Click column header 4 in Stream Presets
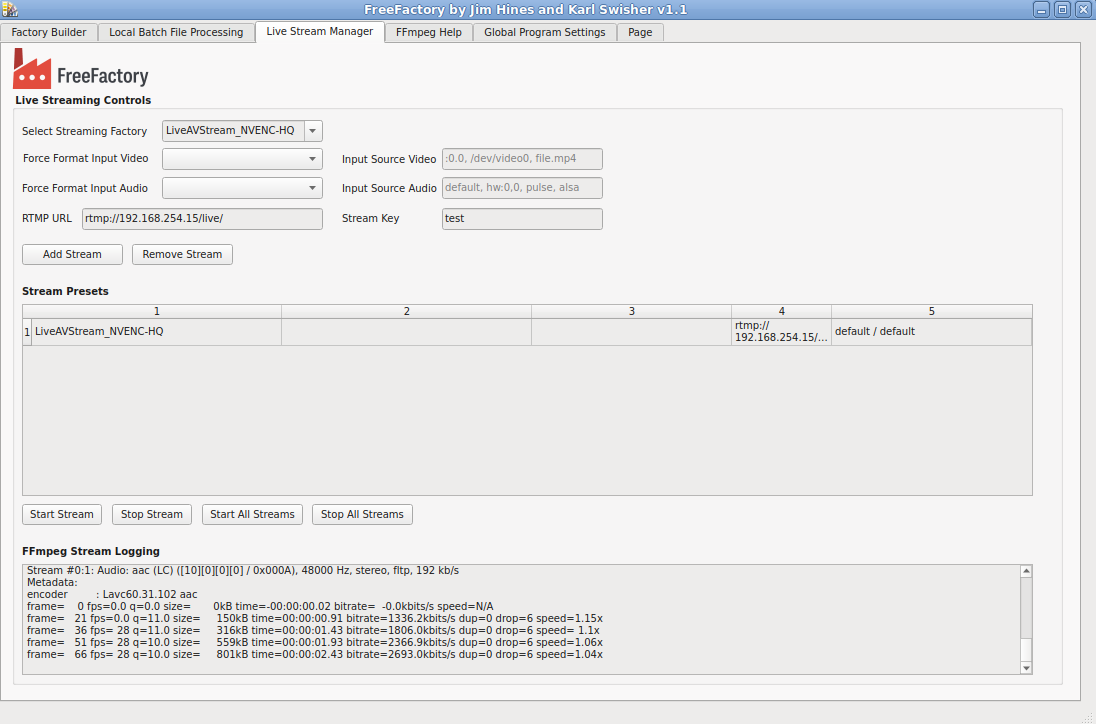 (x=781, y=311)
